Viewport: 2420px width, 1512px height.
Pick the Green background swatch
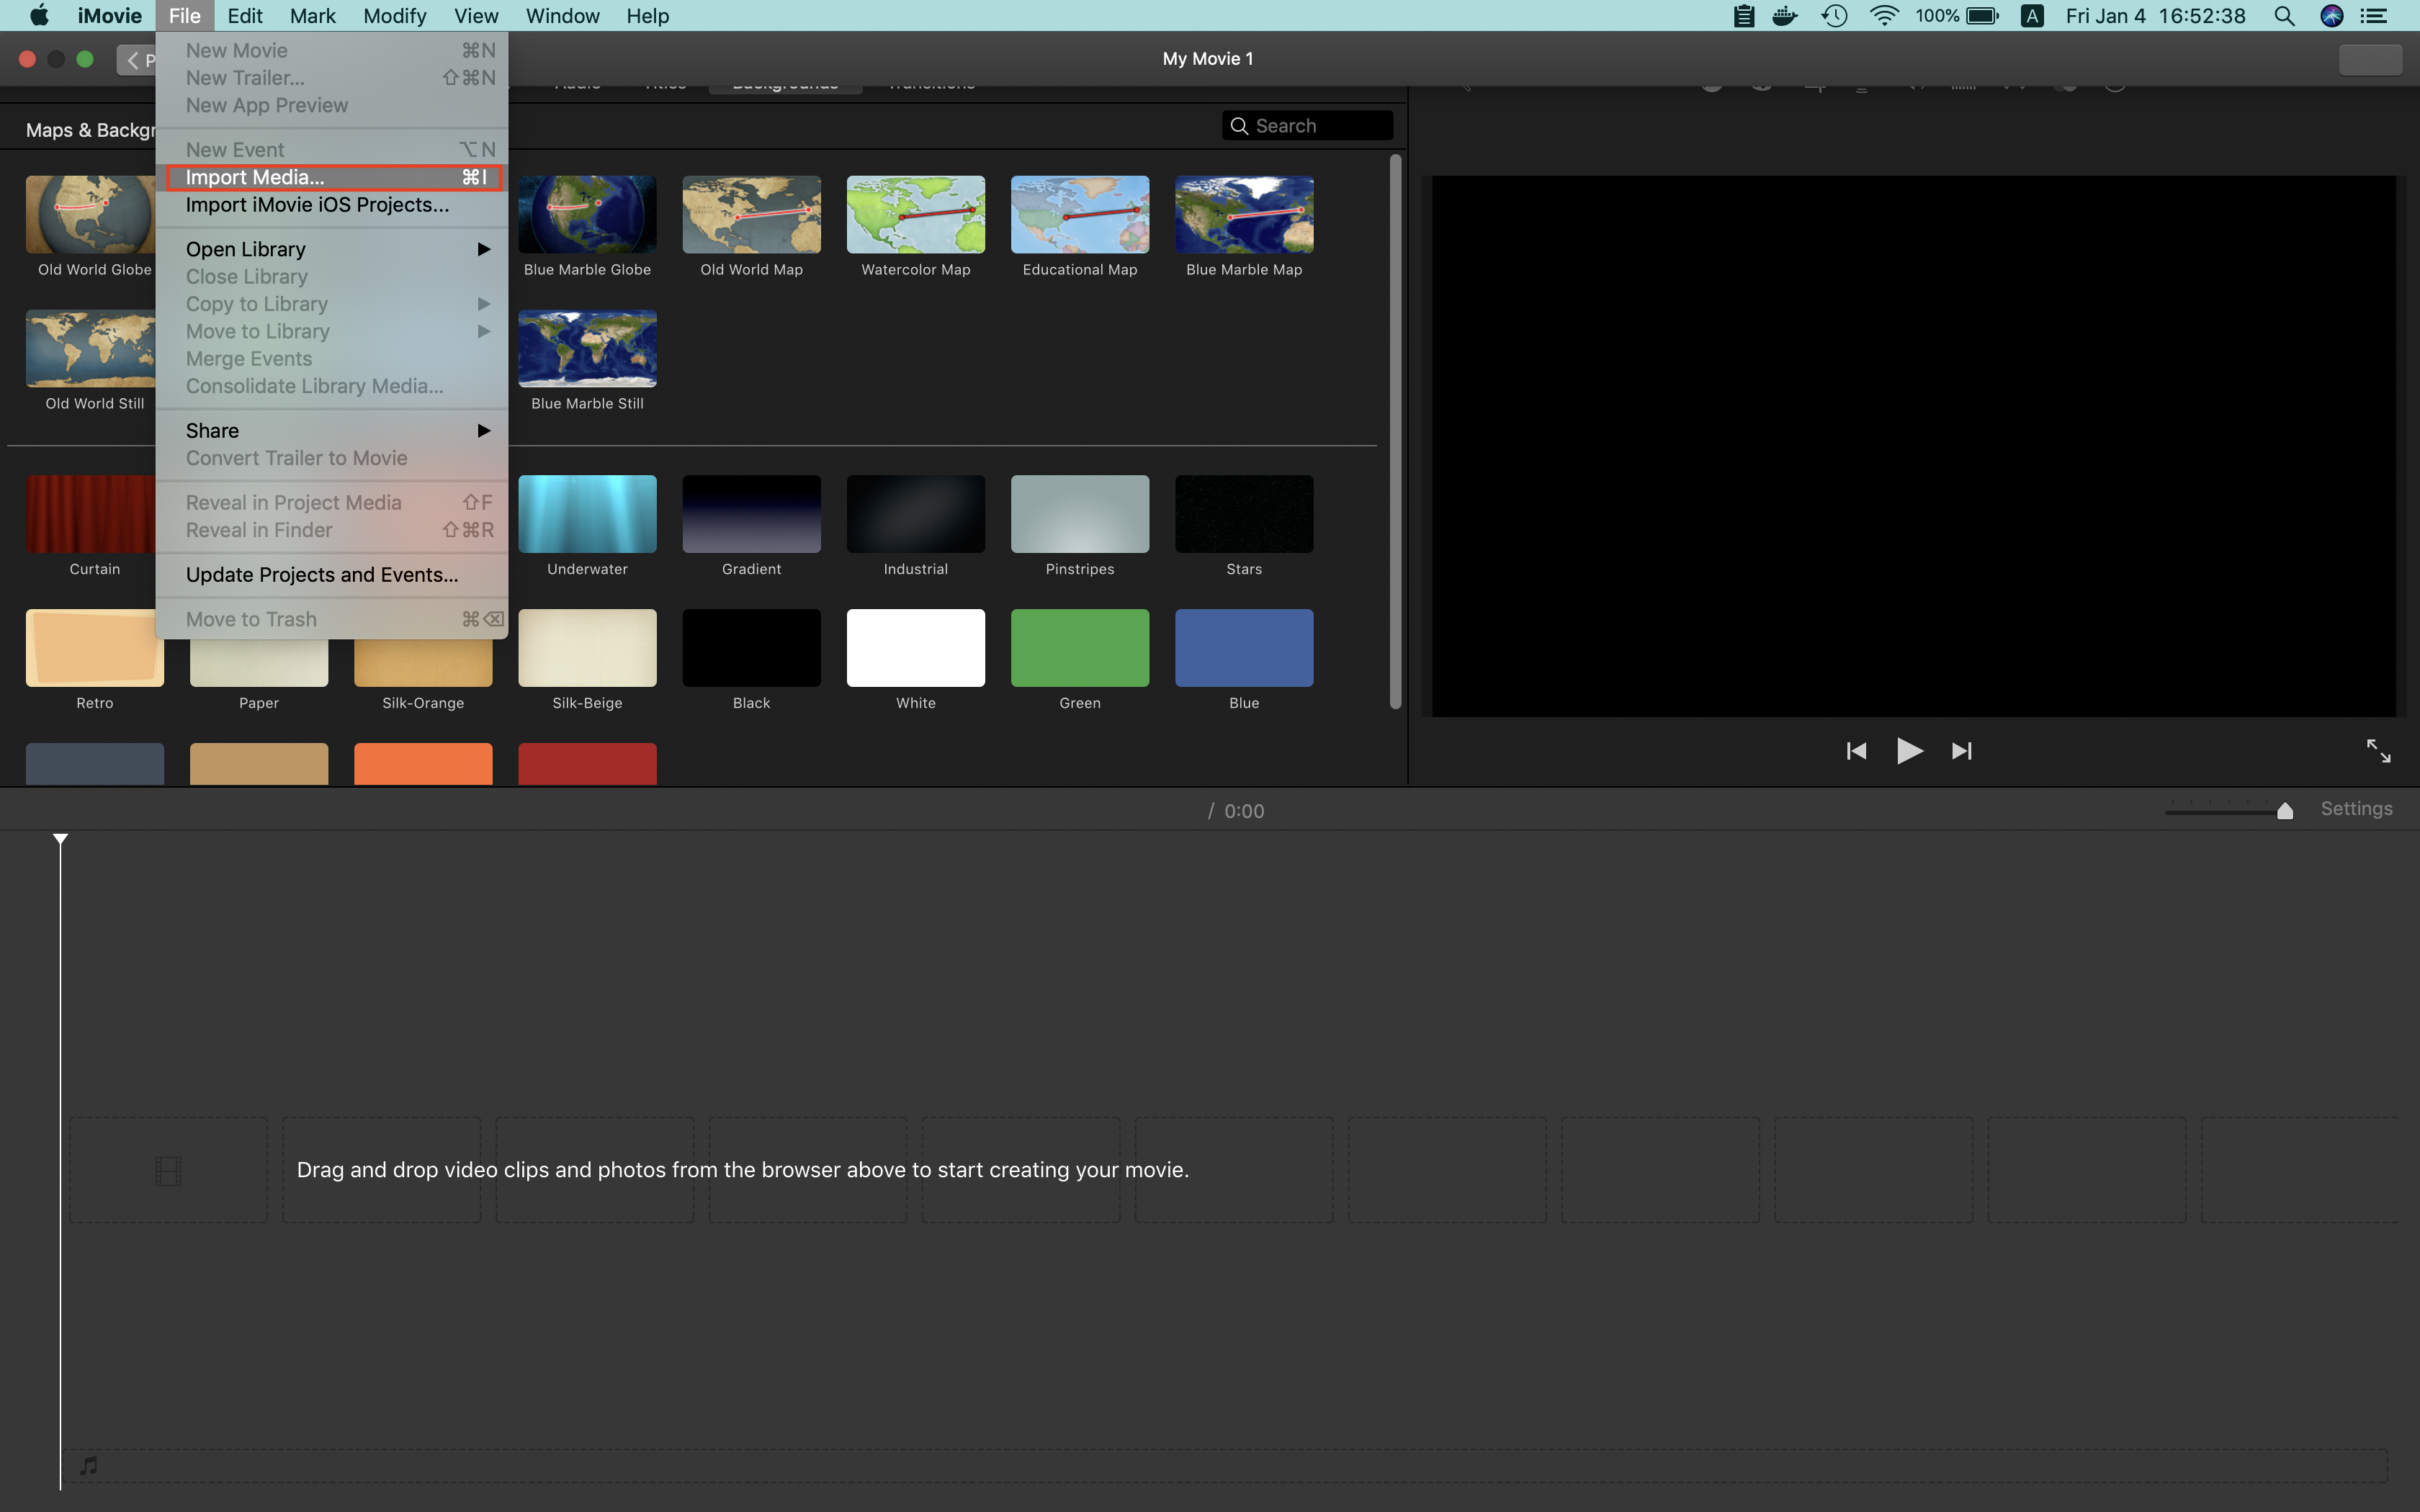coord(1080,648)
